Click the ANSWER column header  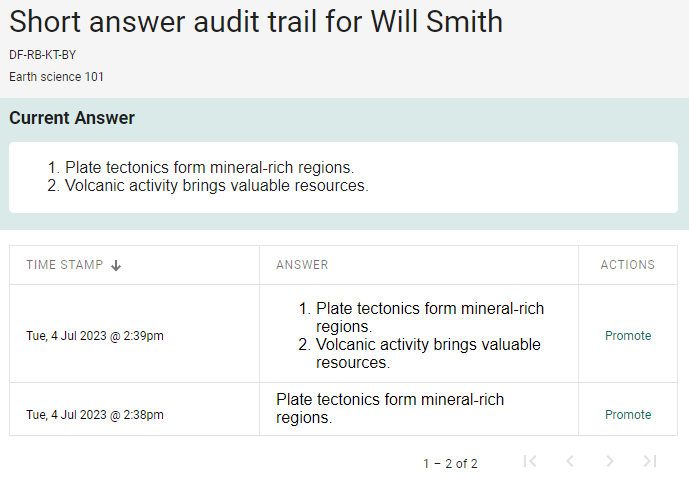pyautogui.click(x=302, y=265)
